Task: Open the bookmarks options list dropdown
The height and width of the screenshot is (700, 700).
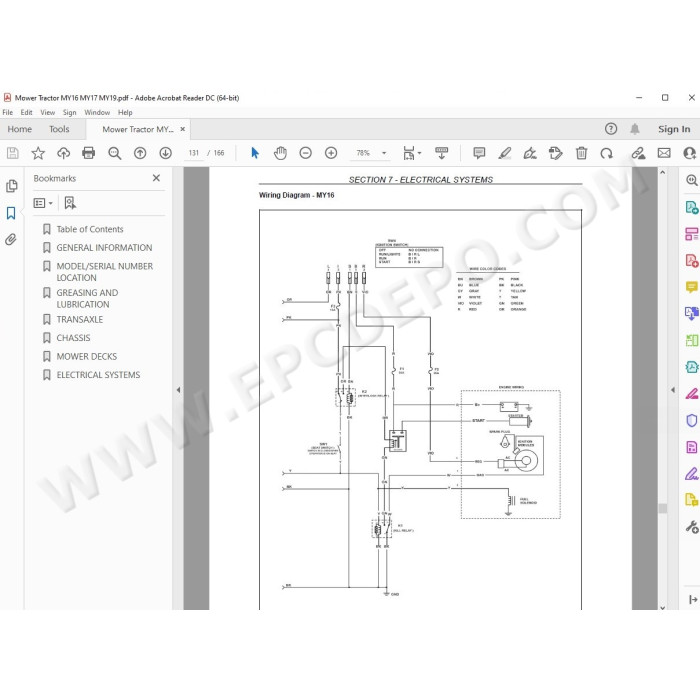Action: [43, 203]
